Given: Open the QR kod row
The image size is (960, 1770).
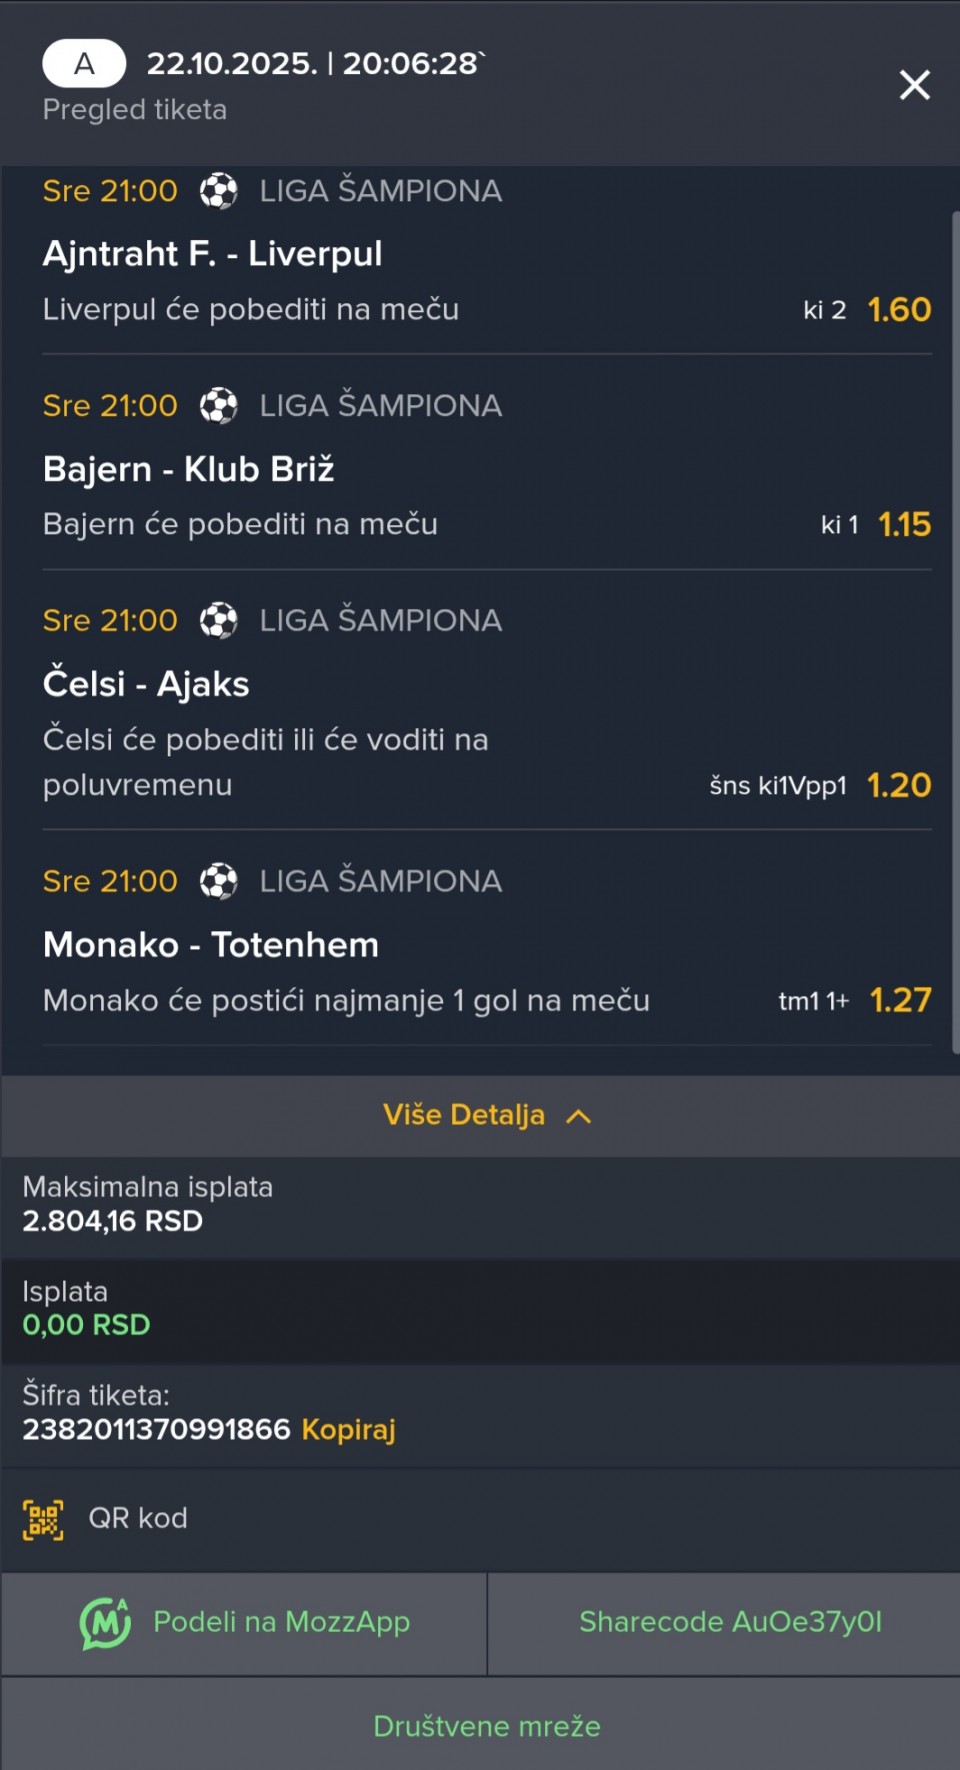Looking at the screenshot, I should pos(138,1518).
